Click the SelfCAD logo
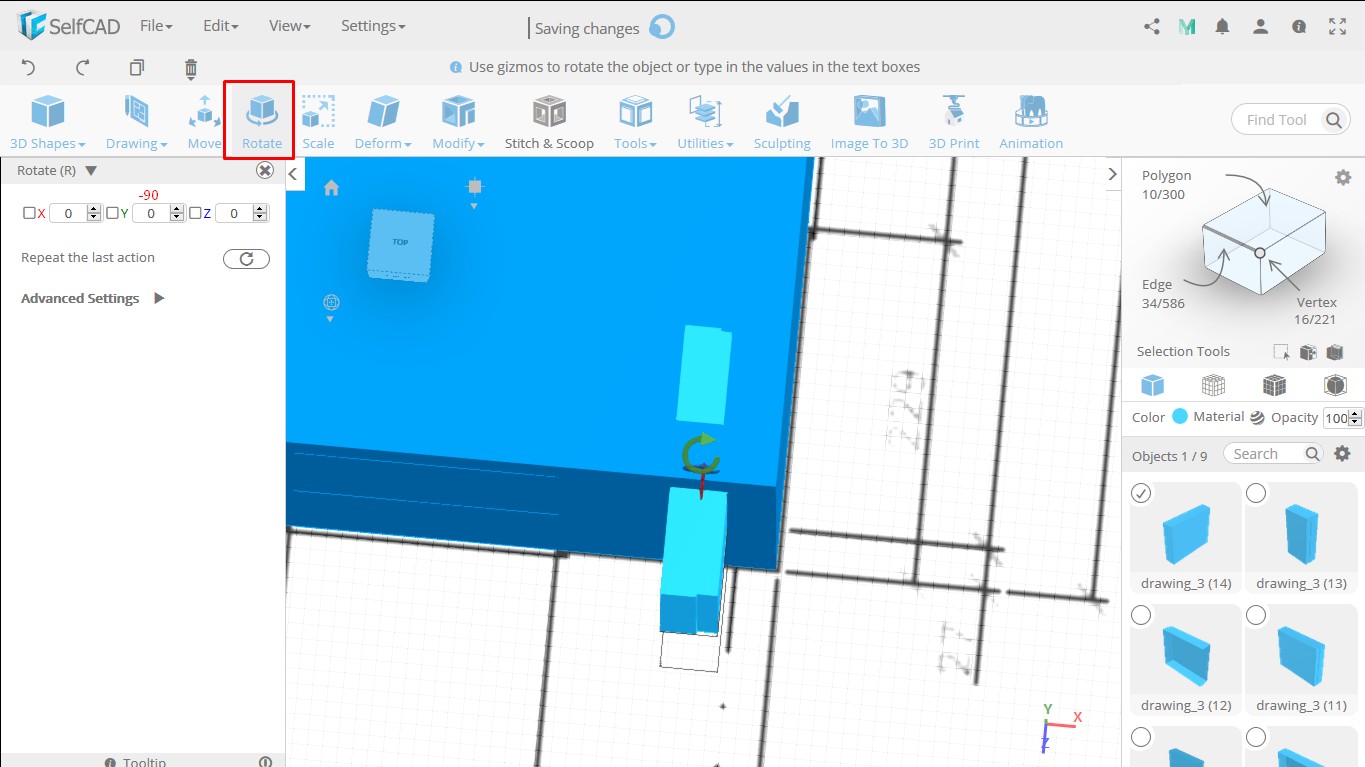This screenshot has height=767, width=1365. click(x=68, y=26)
